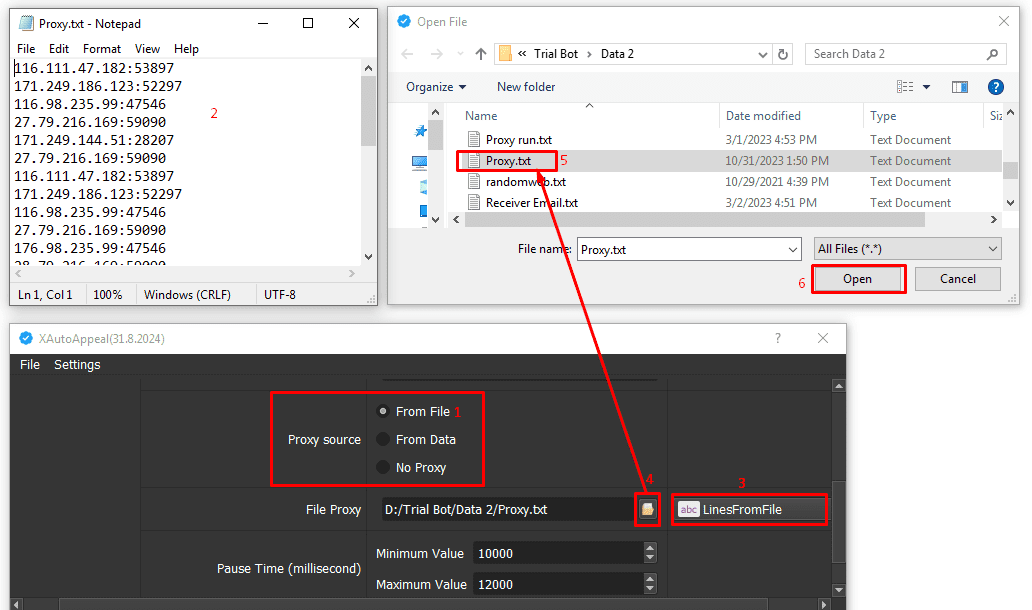Click the down arrow of Notepad's scrollbar
Viewport: 1032px width, 610px height.
(x=368, y=257)
